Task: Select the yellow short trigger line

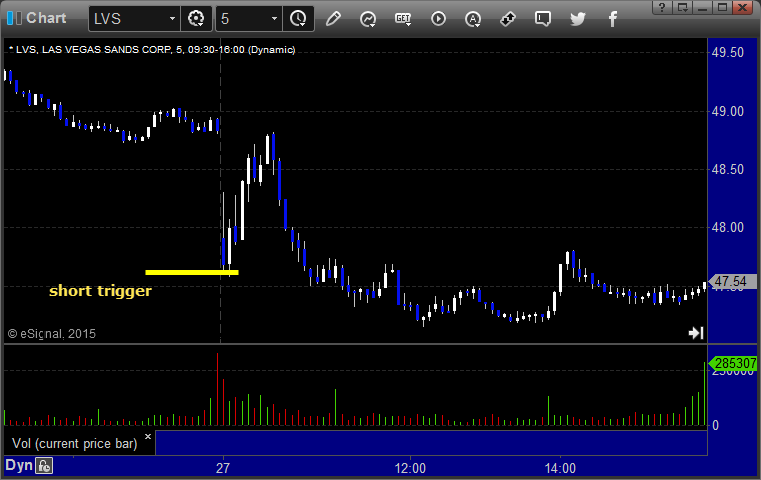Action: click(192, 272)
